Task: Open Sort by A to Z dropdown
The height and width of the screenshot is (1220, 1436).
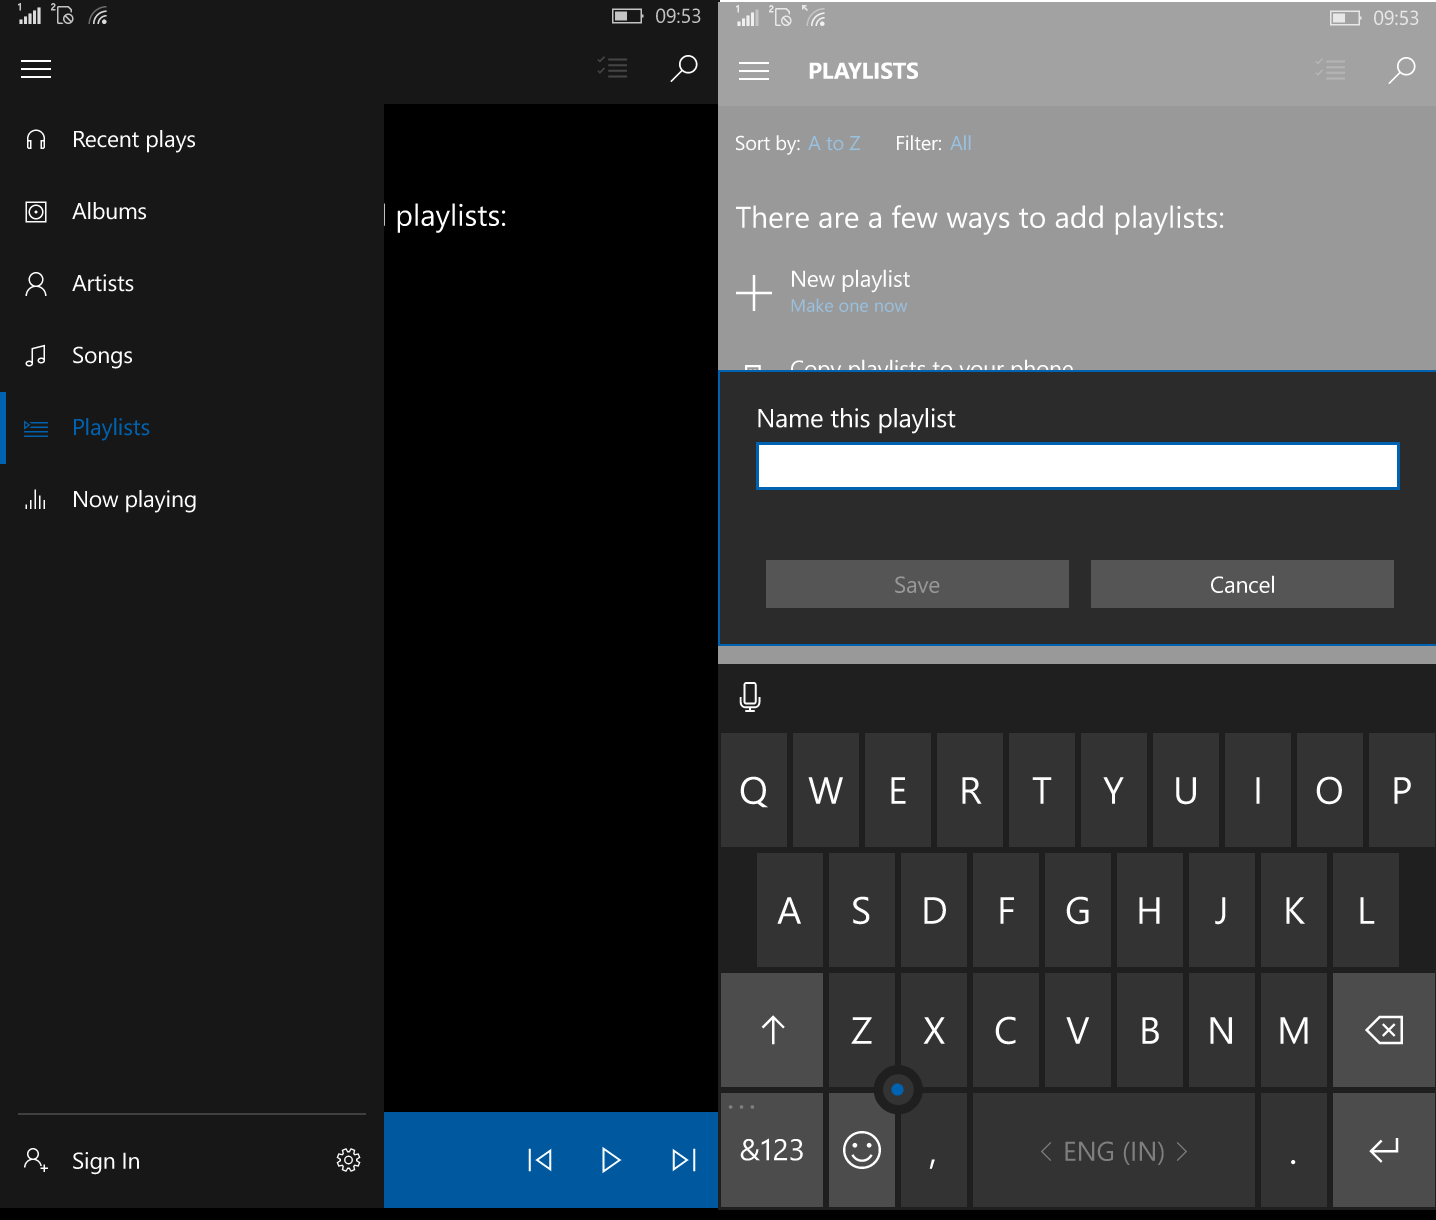Action: pyautogui.click(x=834, y=143)
